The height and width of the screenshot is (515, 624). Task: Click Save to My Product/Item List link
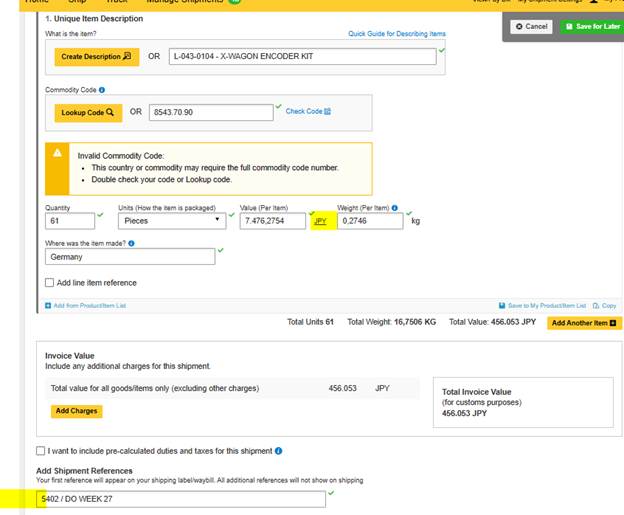(x=542, y=306)
